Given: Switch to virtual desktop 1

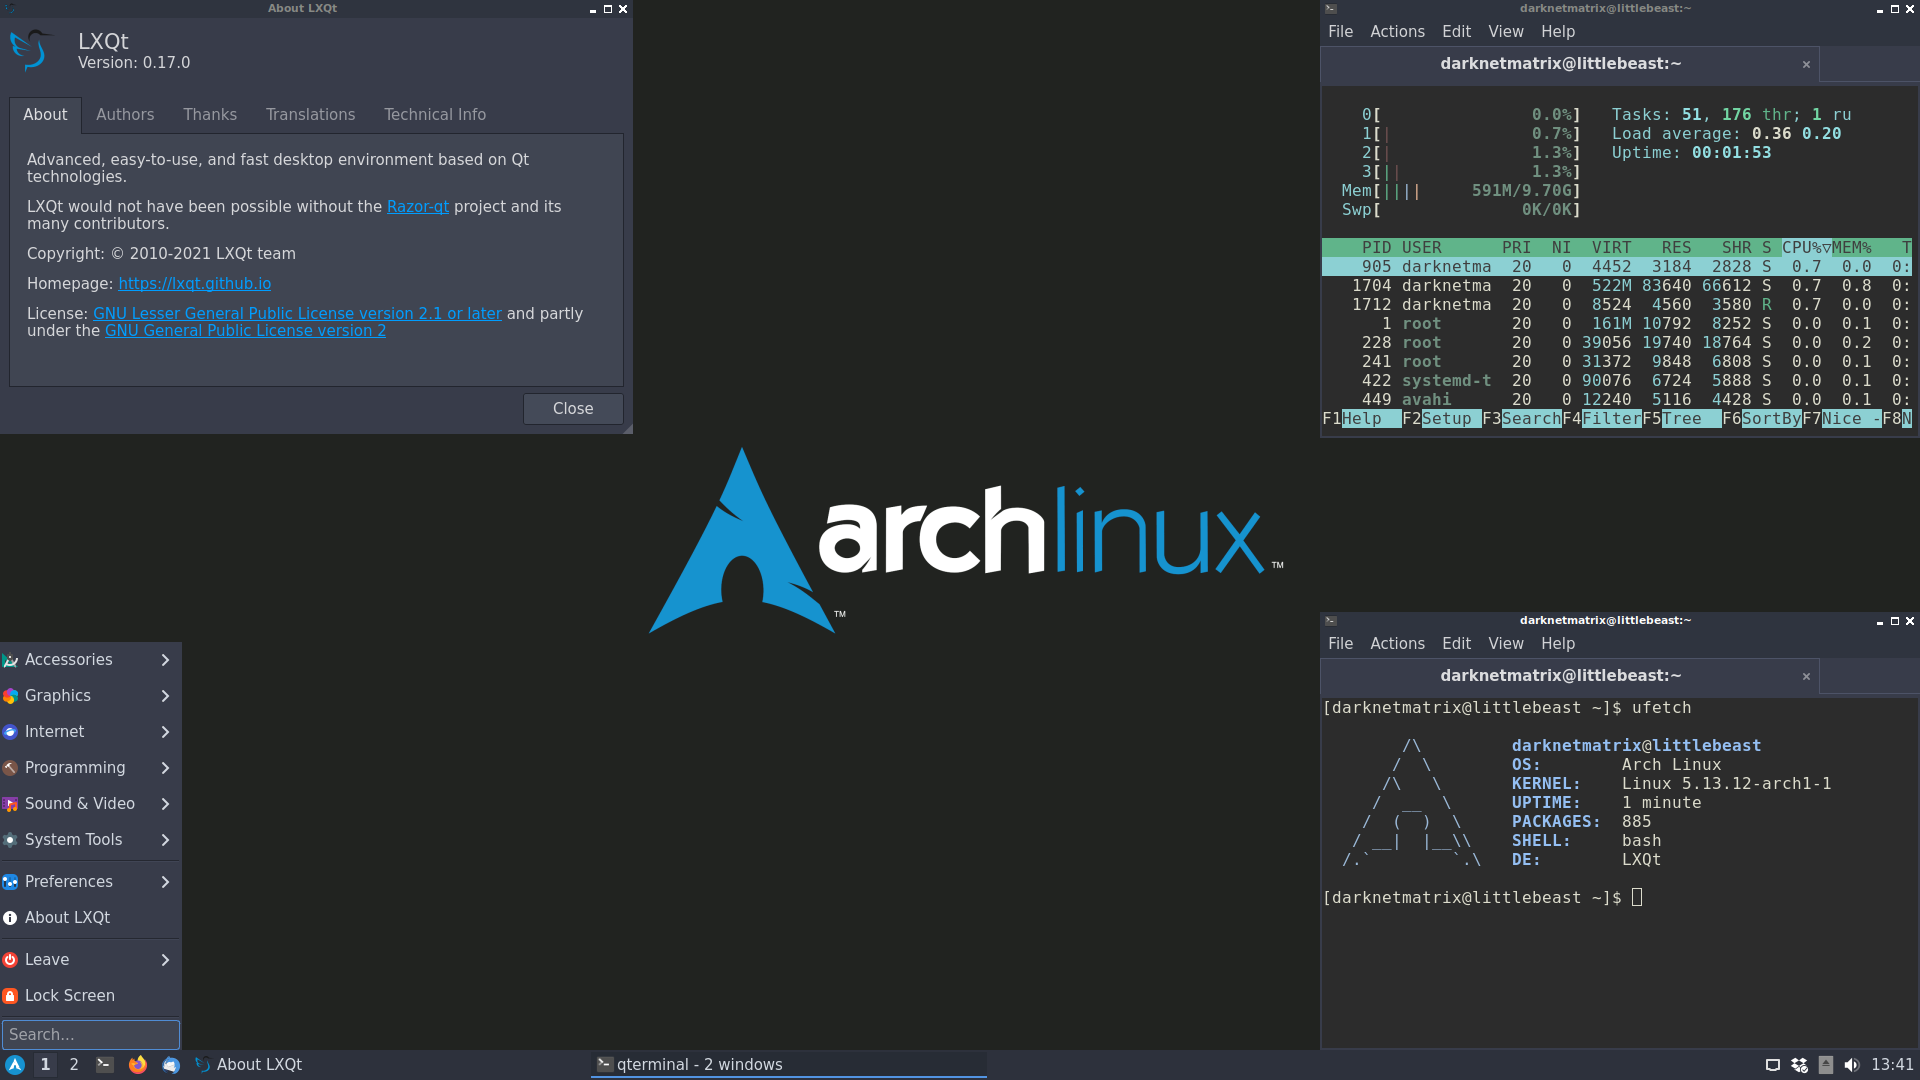Looking at the screenshot, I should point(45,1065).
